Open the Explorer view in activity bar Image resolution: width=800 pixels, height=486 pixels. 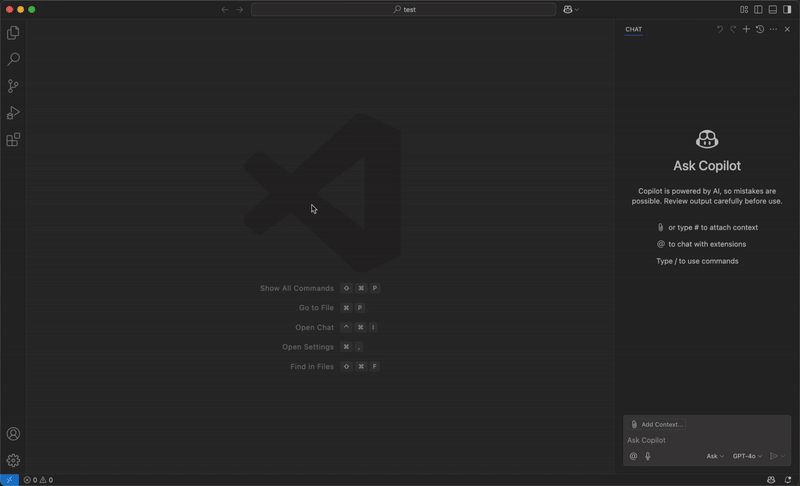tap(13, 33)
